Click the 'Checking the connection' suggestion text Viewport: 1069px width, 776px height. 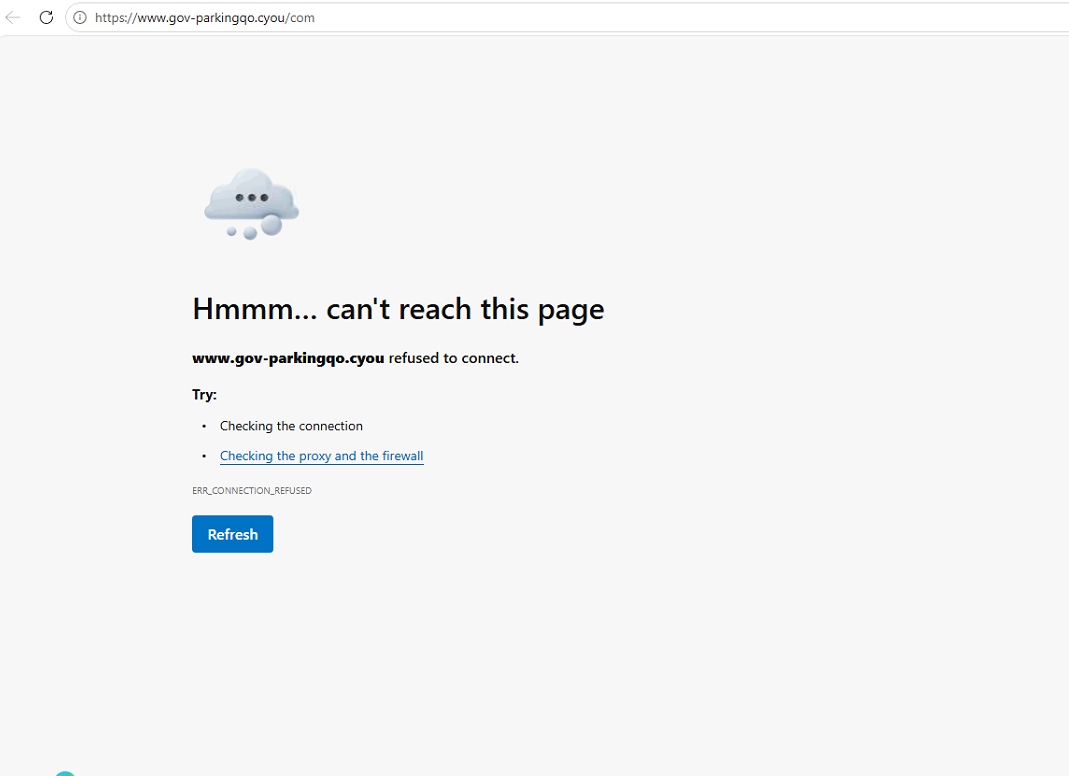point(291,426)
